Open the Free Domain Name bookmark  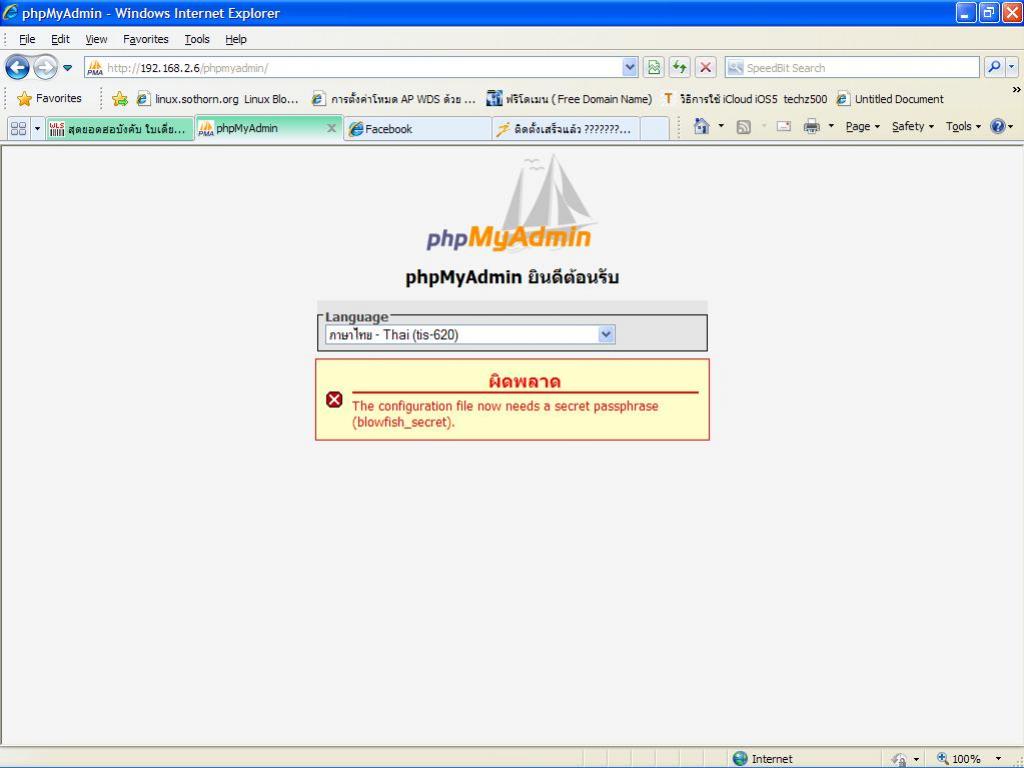pos(569,99)
